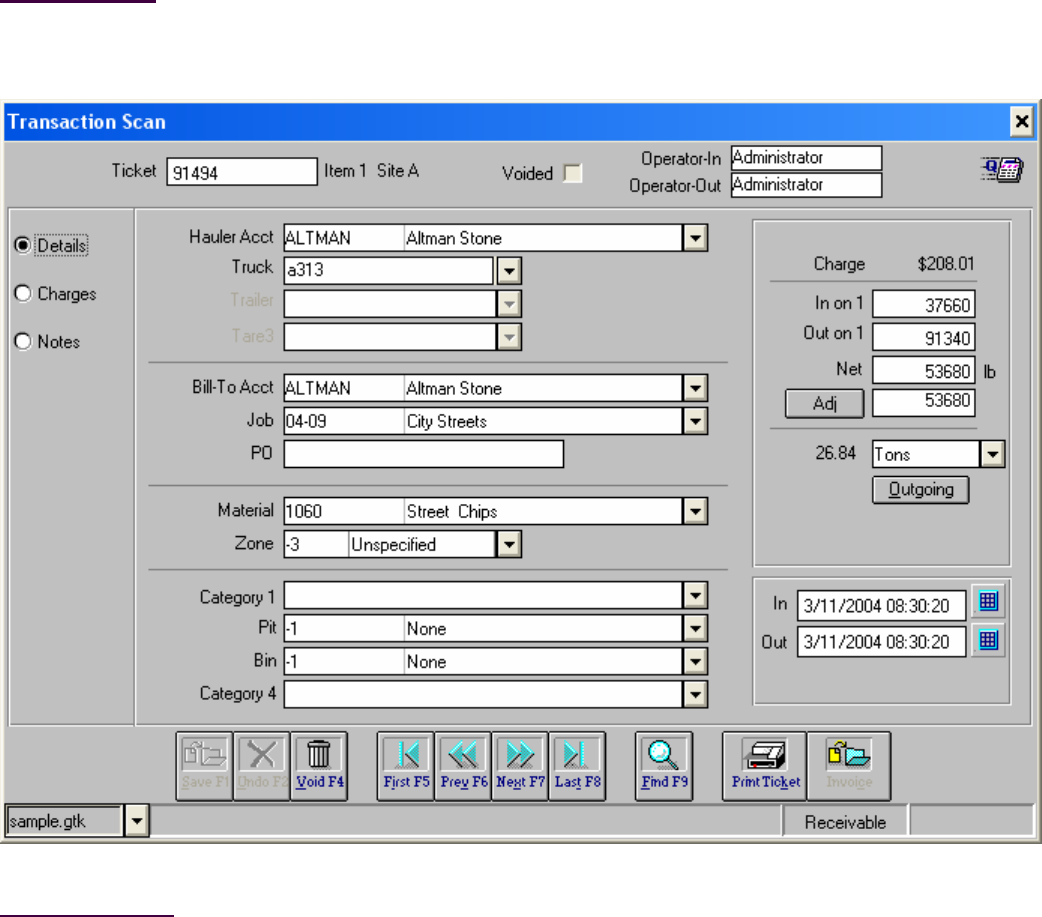Viewport: 1042px width, 917px height.
Task: Jump to last record with Last F8
Action: (577, 765)
